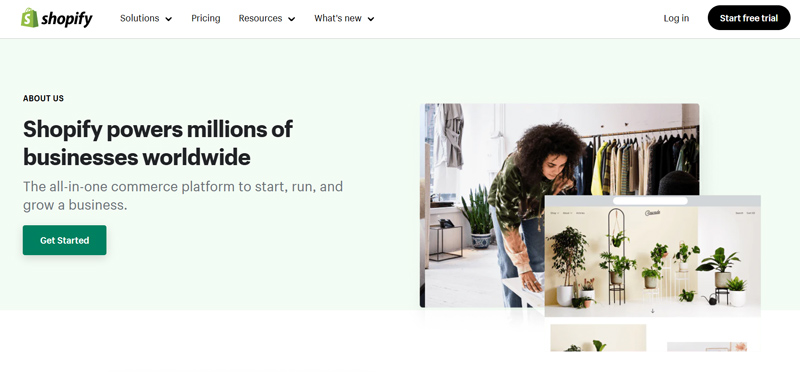Click the Start free trial button

pyautogui.click(x=748, y=18)
